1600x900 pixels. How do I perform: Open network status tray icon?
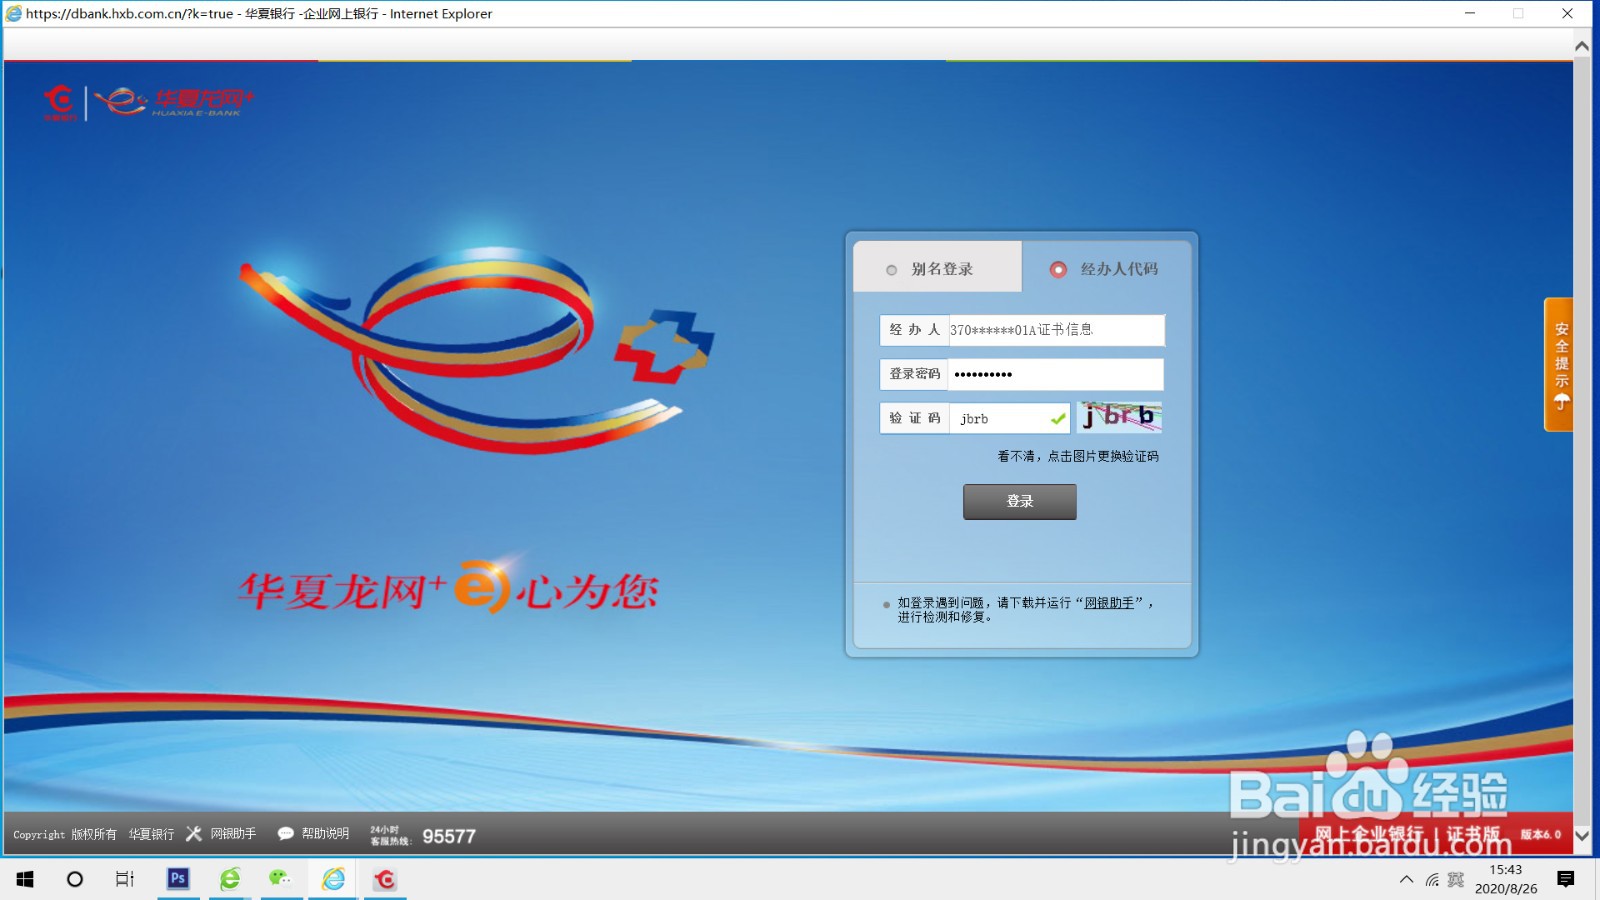click(x=1432, y=880)
